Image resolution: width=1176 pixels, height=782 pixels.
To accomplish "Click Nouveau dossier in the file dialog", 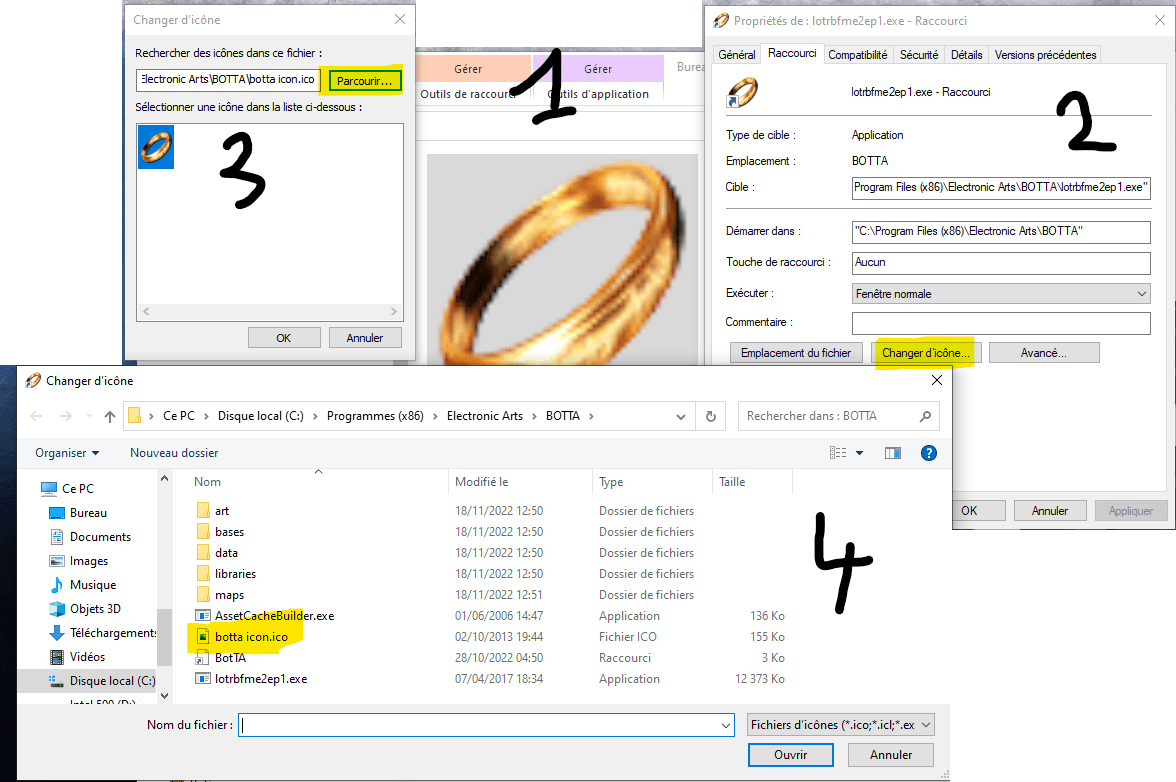I will pos(174,453).
